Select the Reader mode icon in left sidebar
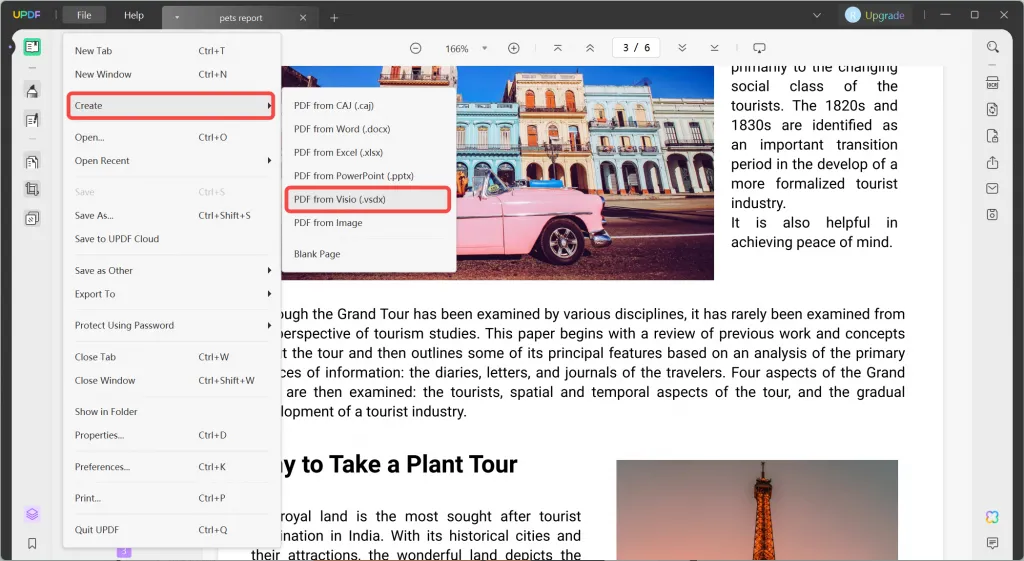The width and height of the screenshot is (1024, 561). tap(33, 47)
